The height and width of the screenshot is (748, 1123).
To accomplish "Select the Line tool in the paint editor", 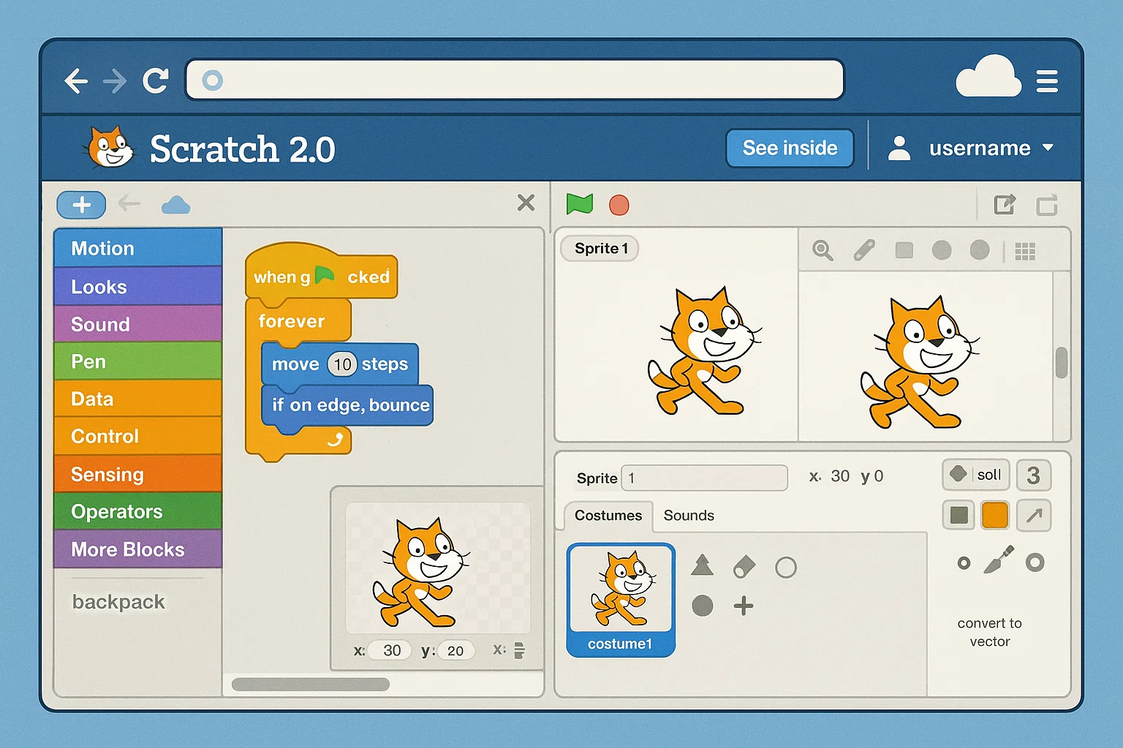I will click(864, 250).
